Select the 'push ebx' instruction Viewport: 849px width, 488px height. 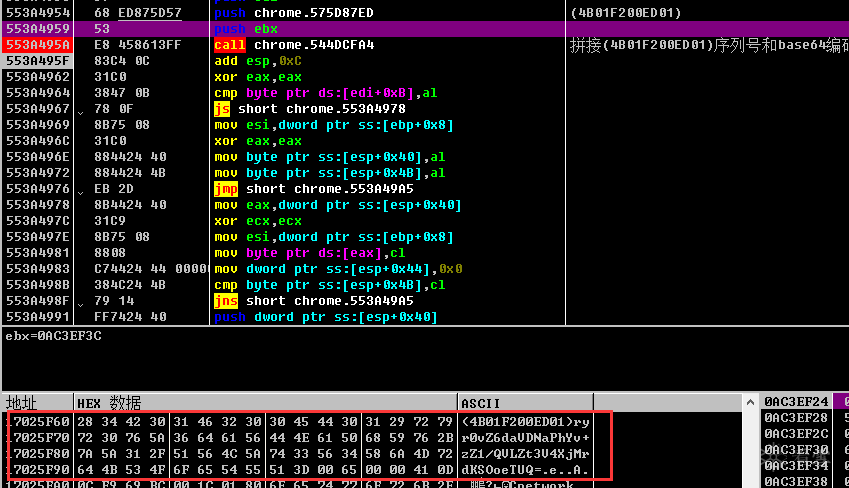click(x=246, y=29)
